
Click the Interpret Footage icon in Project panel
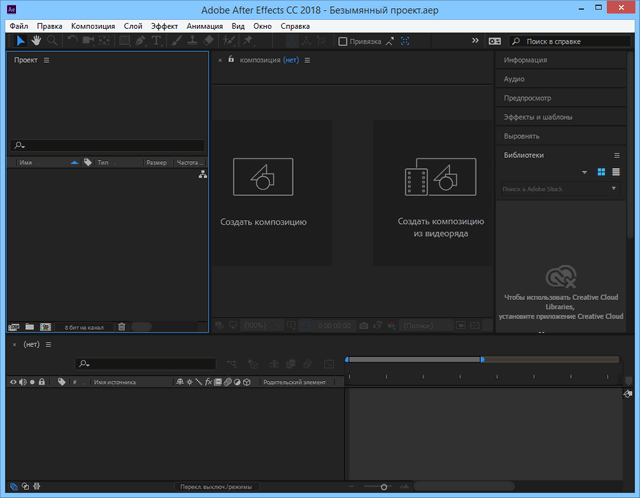[14, 326]
